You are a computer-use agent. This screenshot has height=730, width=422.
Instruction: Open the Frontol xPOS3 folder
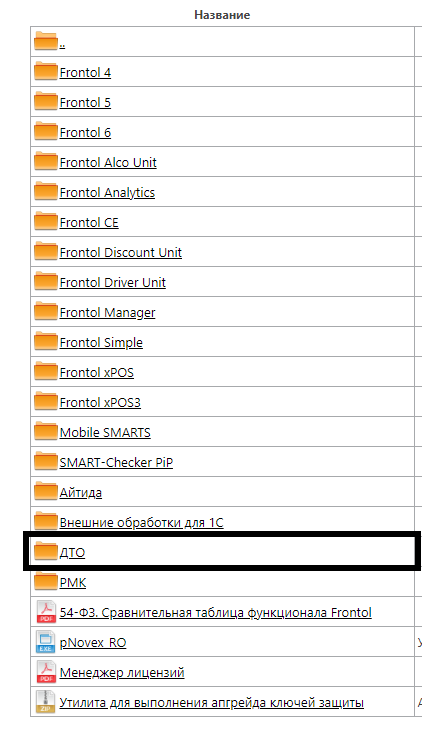(x=100, y=403)
